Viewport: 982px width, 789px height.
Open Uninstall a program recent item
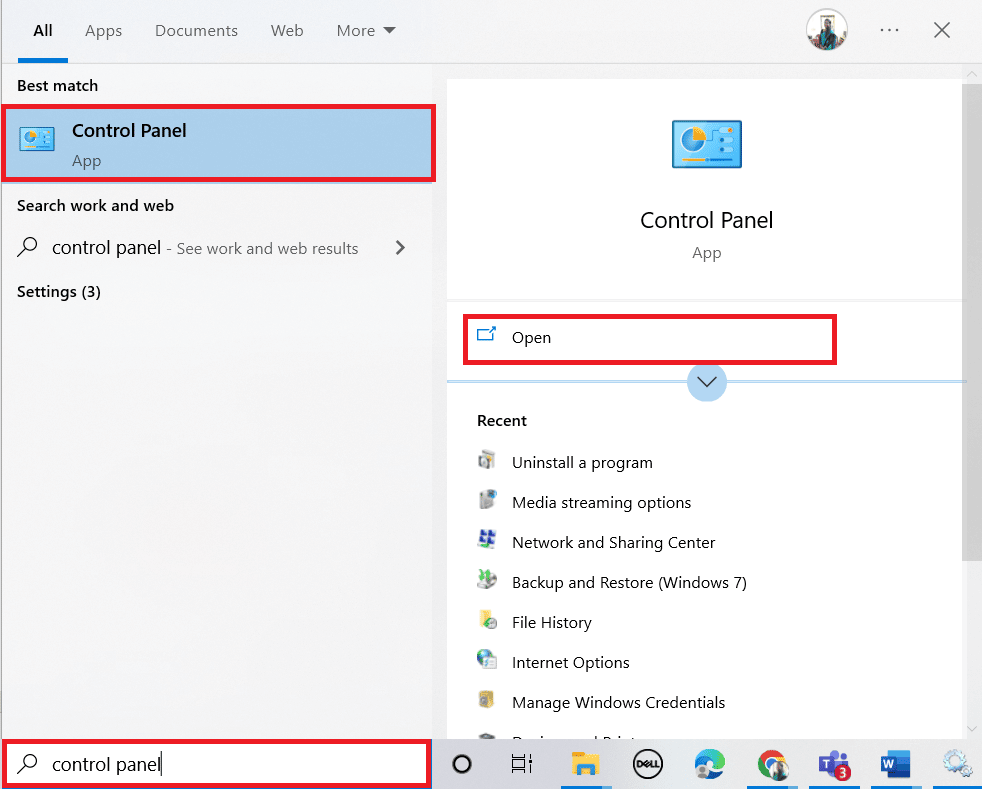[582, 463]
